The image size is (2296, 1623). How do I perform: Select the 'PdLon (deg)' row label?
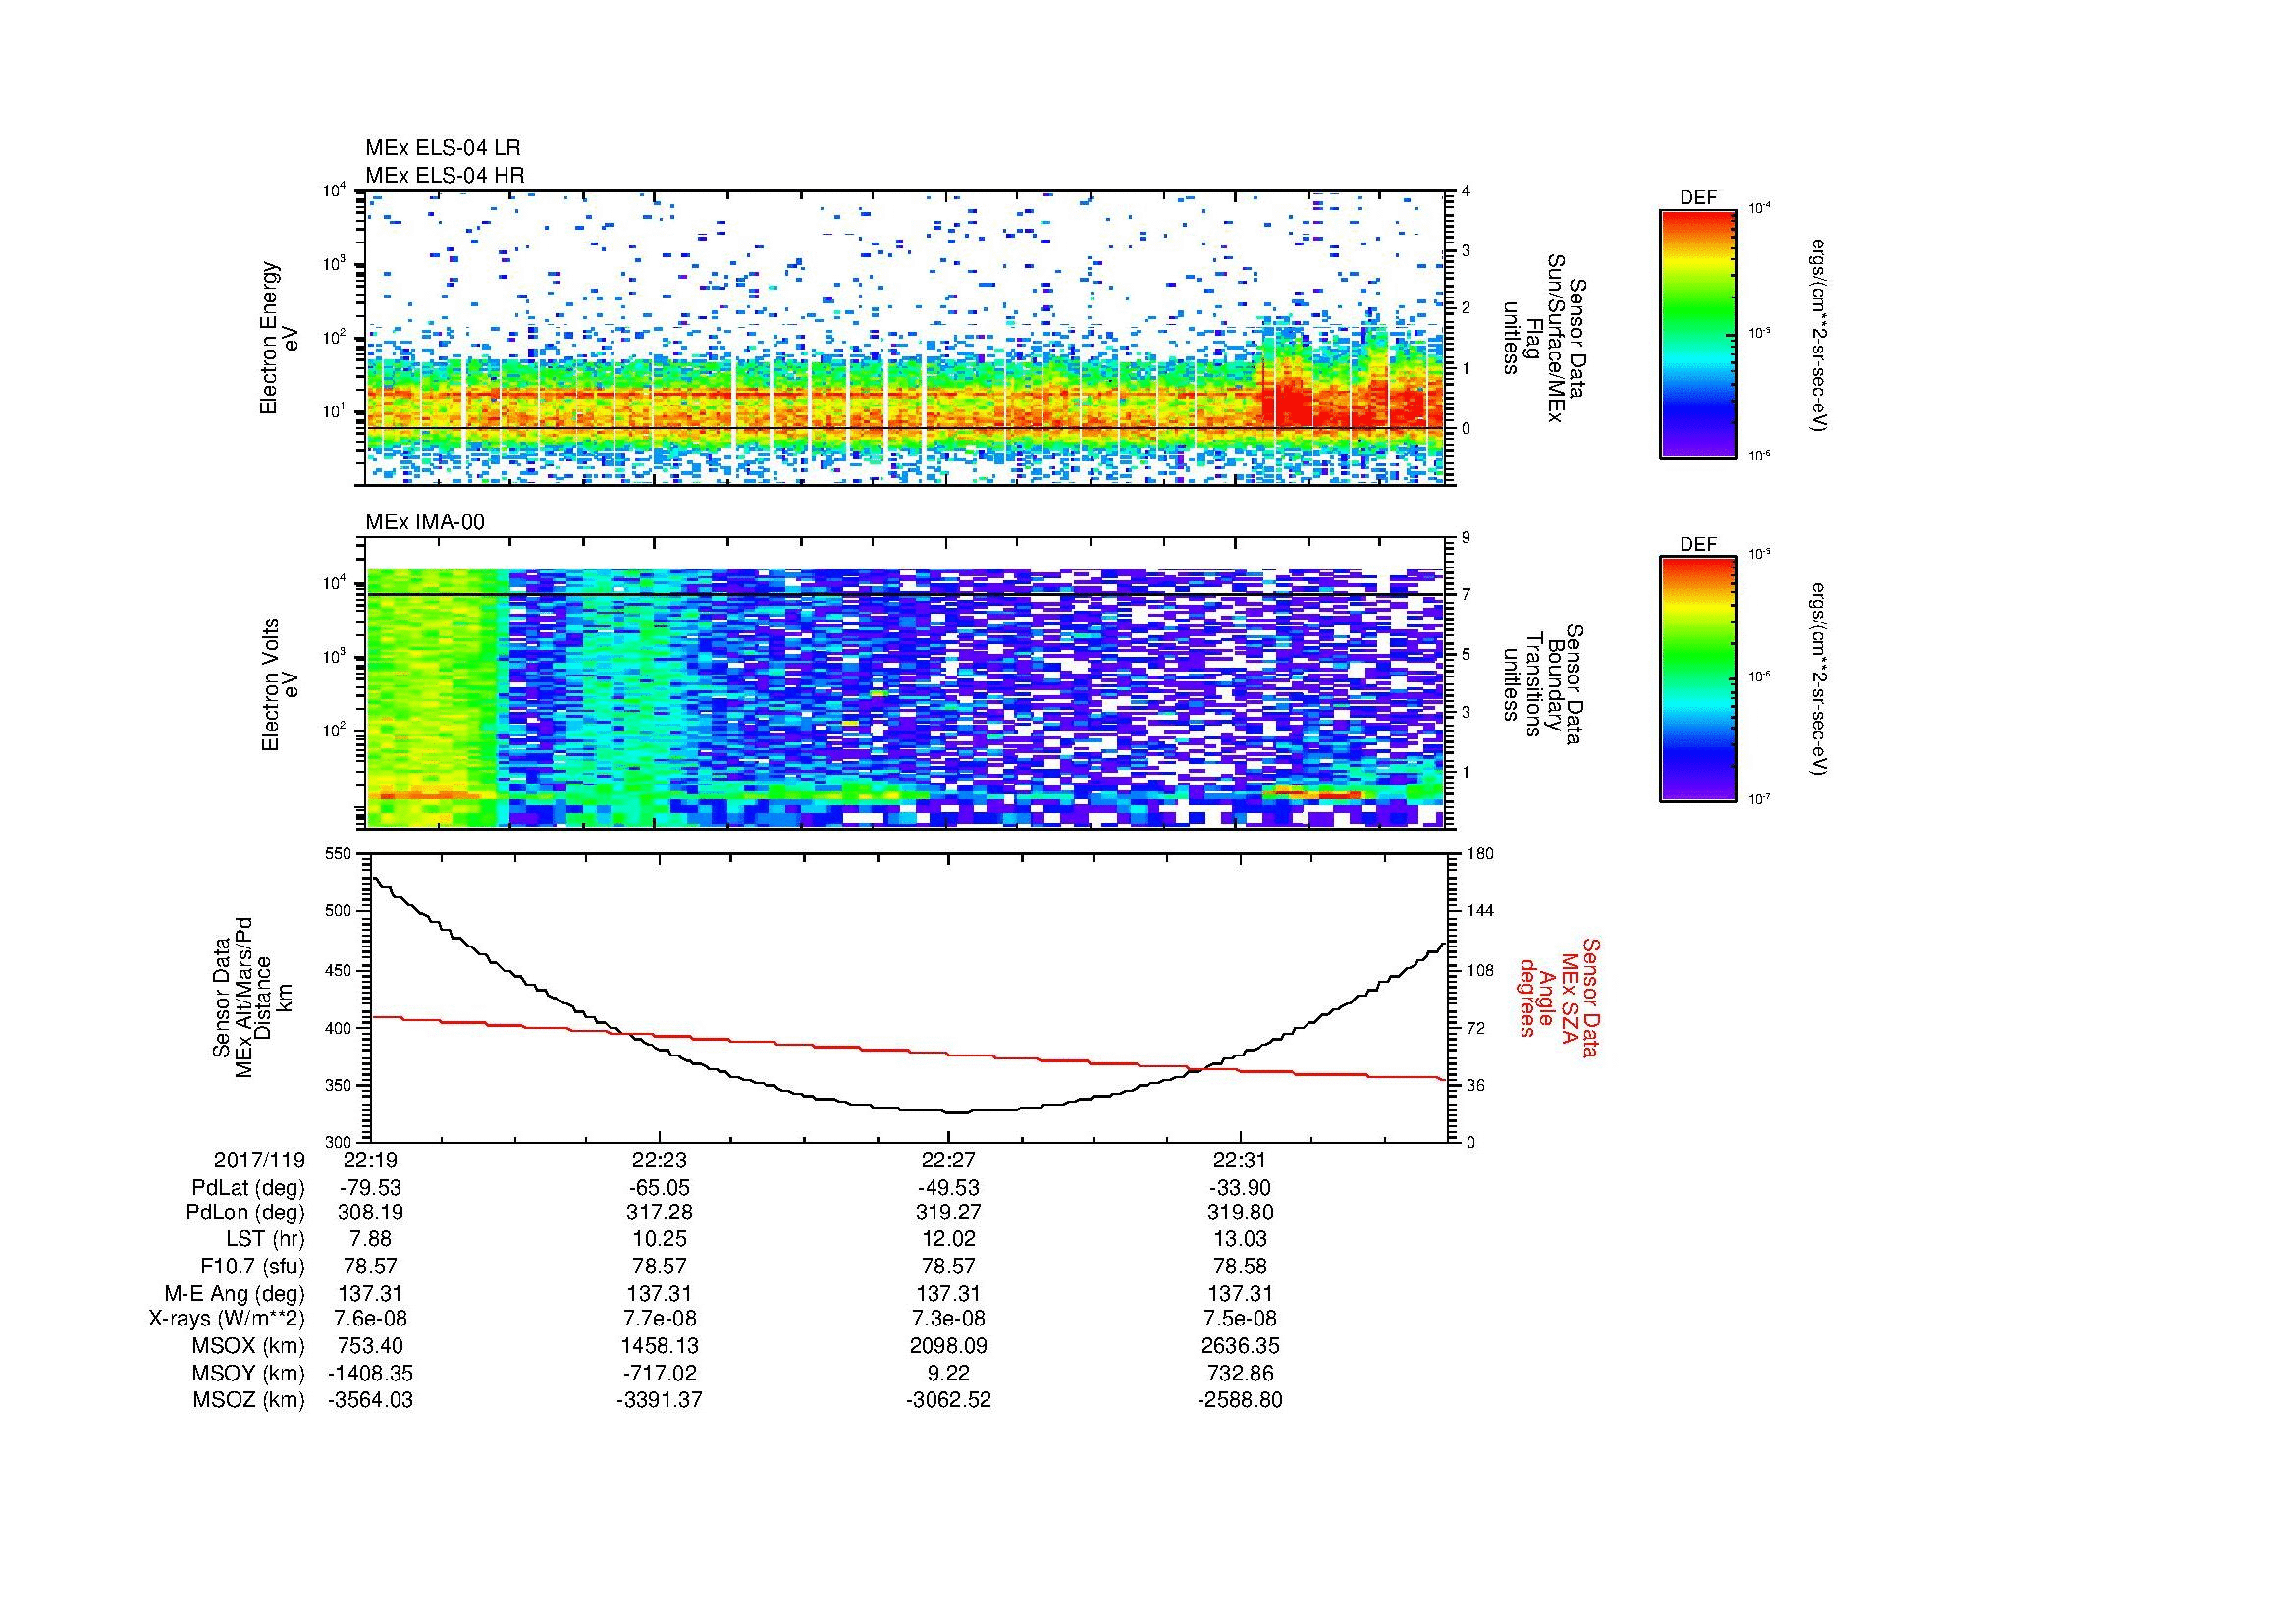(247, 1213)
